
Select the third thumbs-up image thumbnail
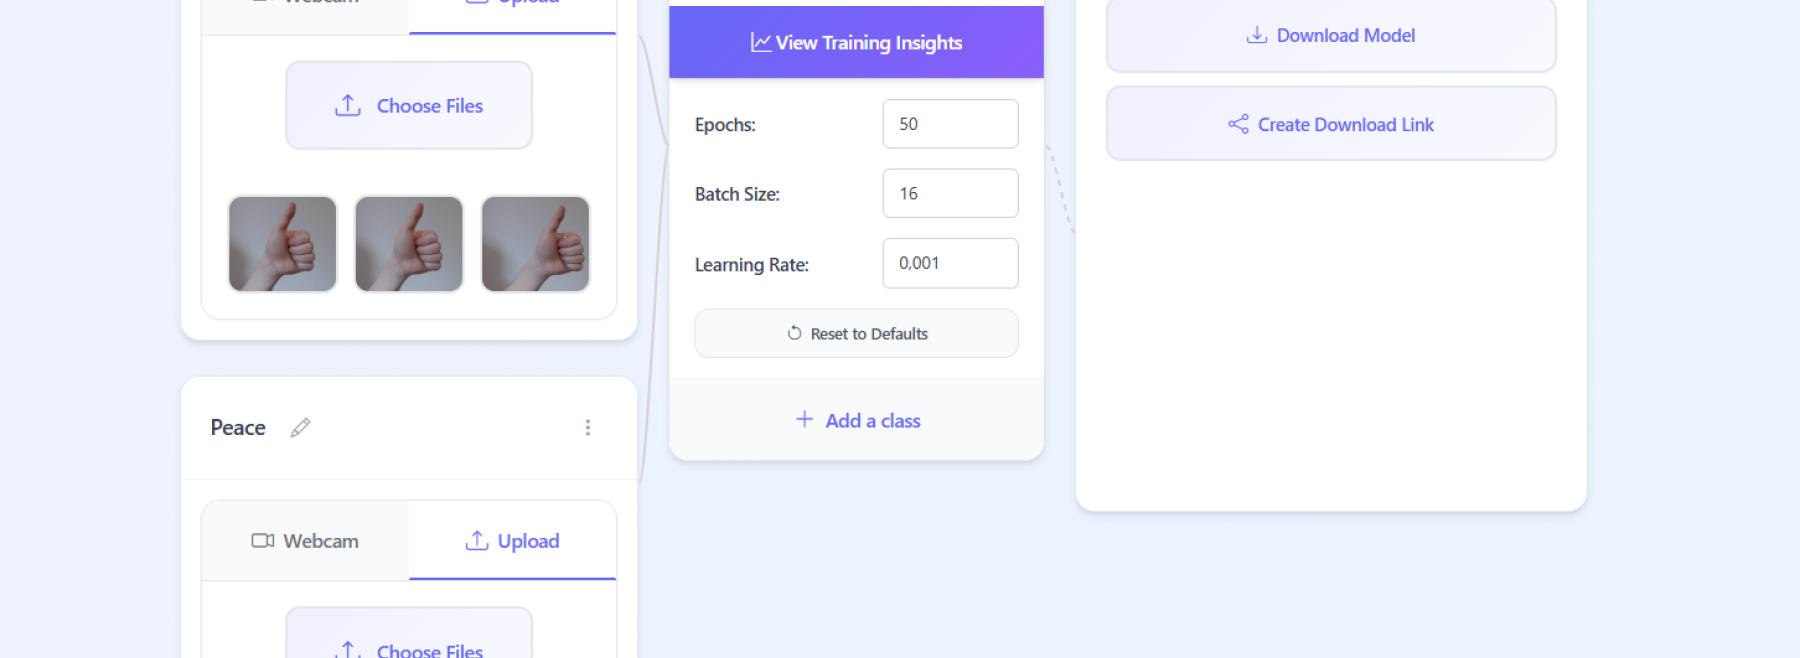pyautogui.click(x=535, y=244)
